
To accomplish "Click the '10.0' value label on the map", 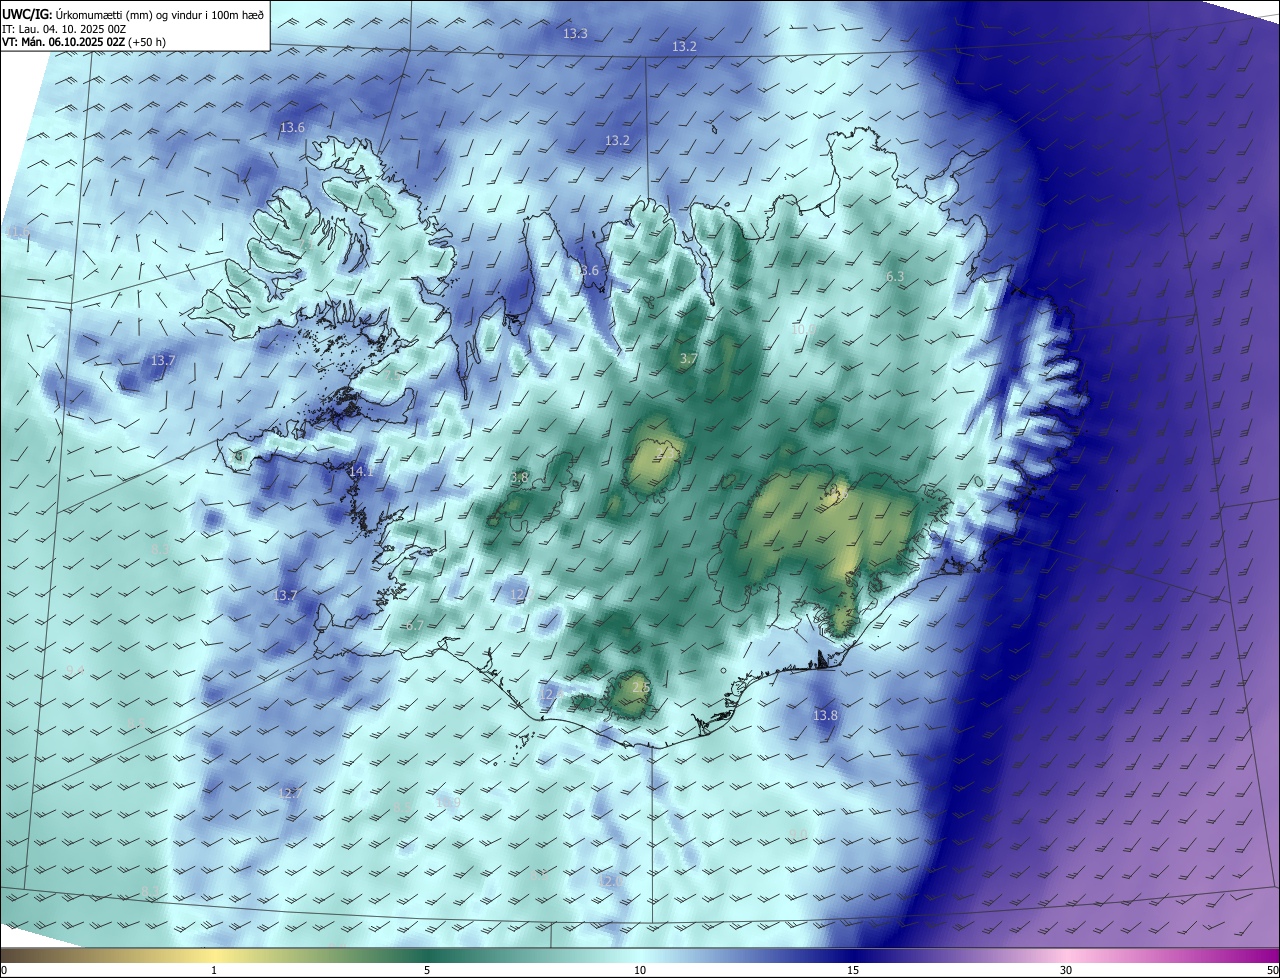I will click(x=802, y=329).
